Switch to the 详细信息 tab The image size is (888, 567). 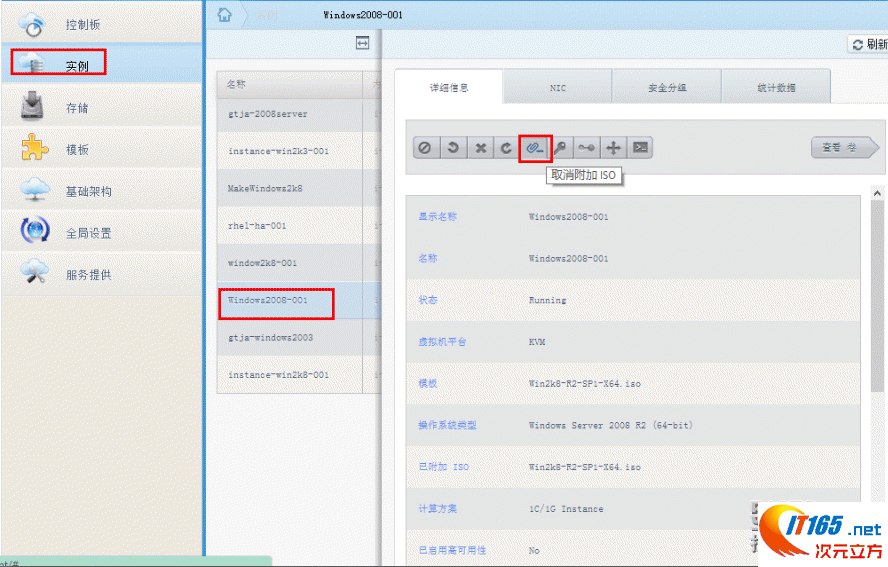click(x=449, y=87)
